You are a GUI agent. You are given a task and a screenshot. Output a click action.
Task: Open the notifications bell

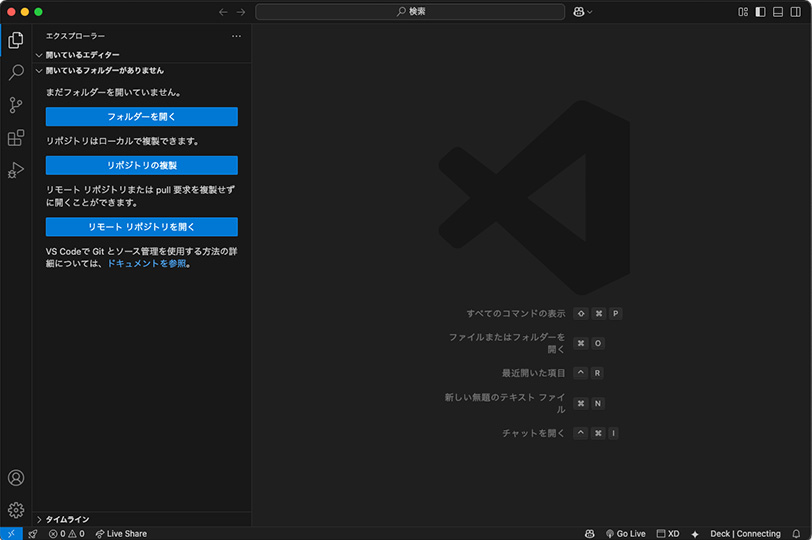796,534
